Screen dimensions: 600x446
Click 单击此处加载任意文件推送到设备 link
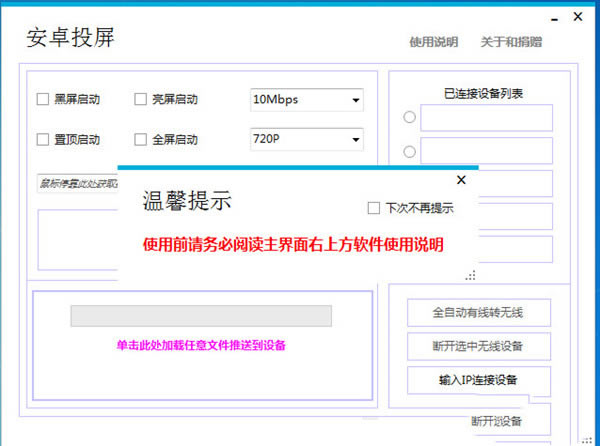[201, 346]
